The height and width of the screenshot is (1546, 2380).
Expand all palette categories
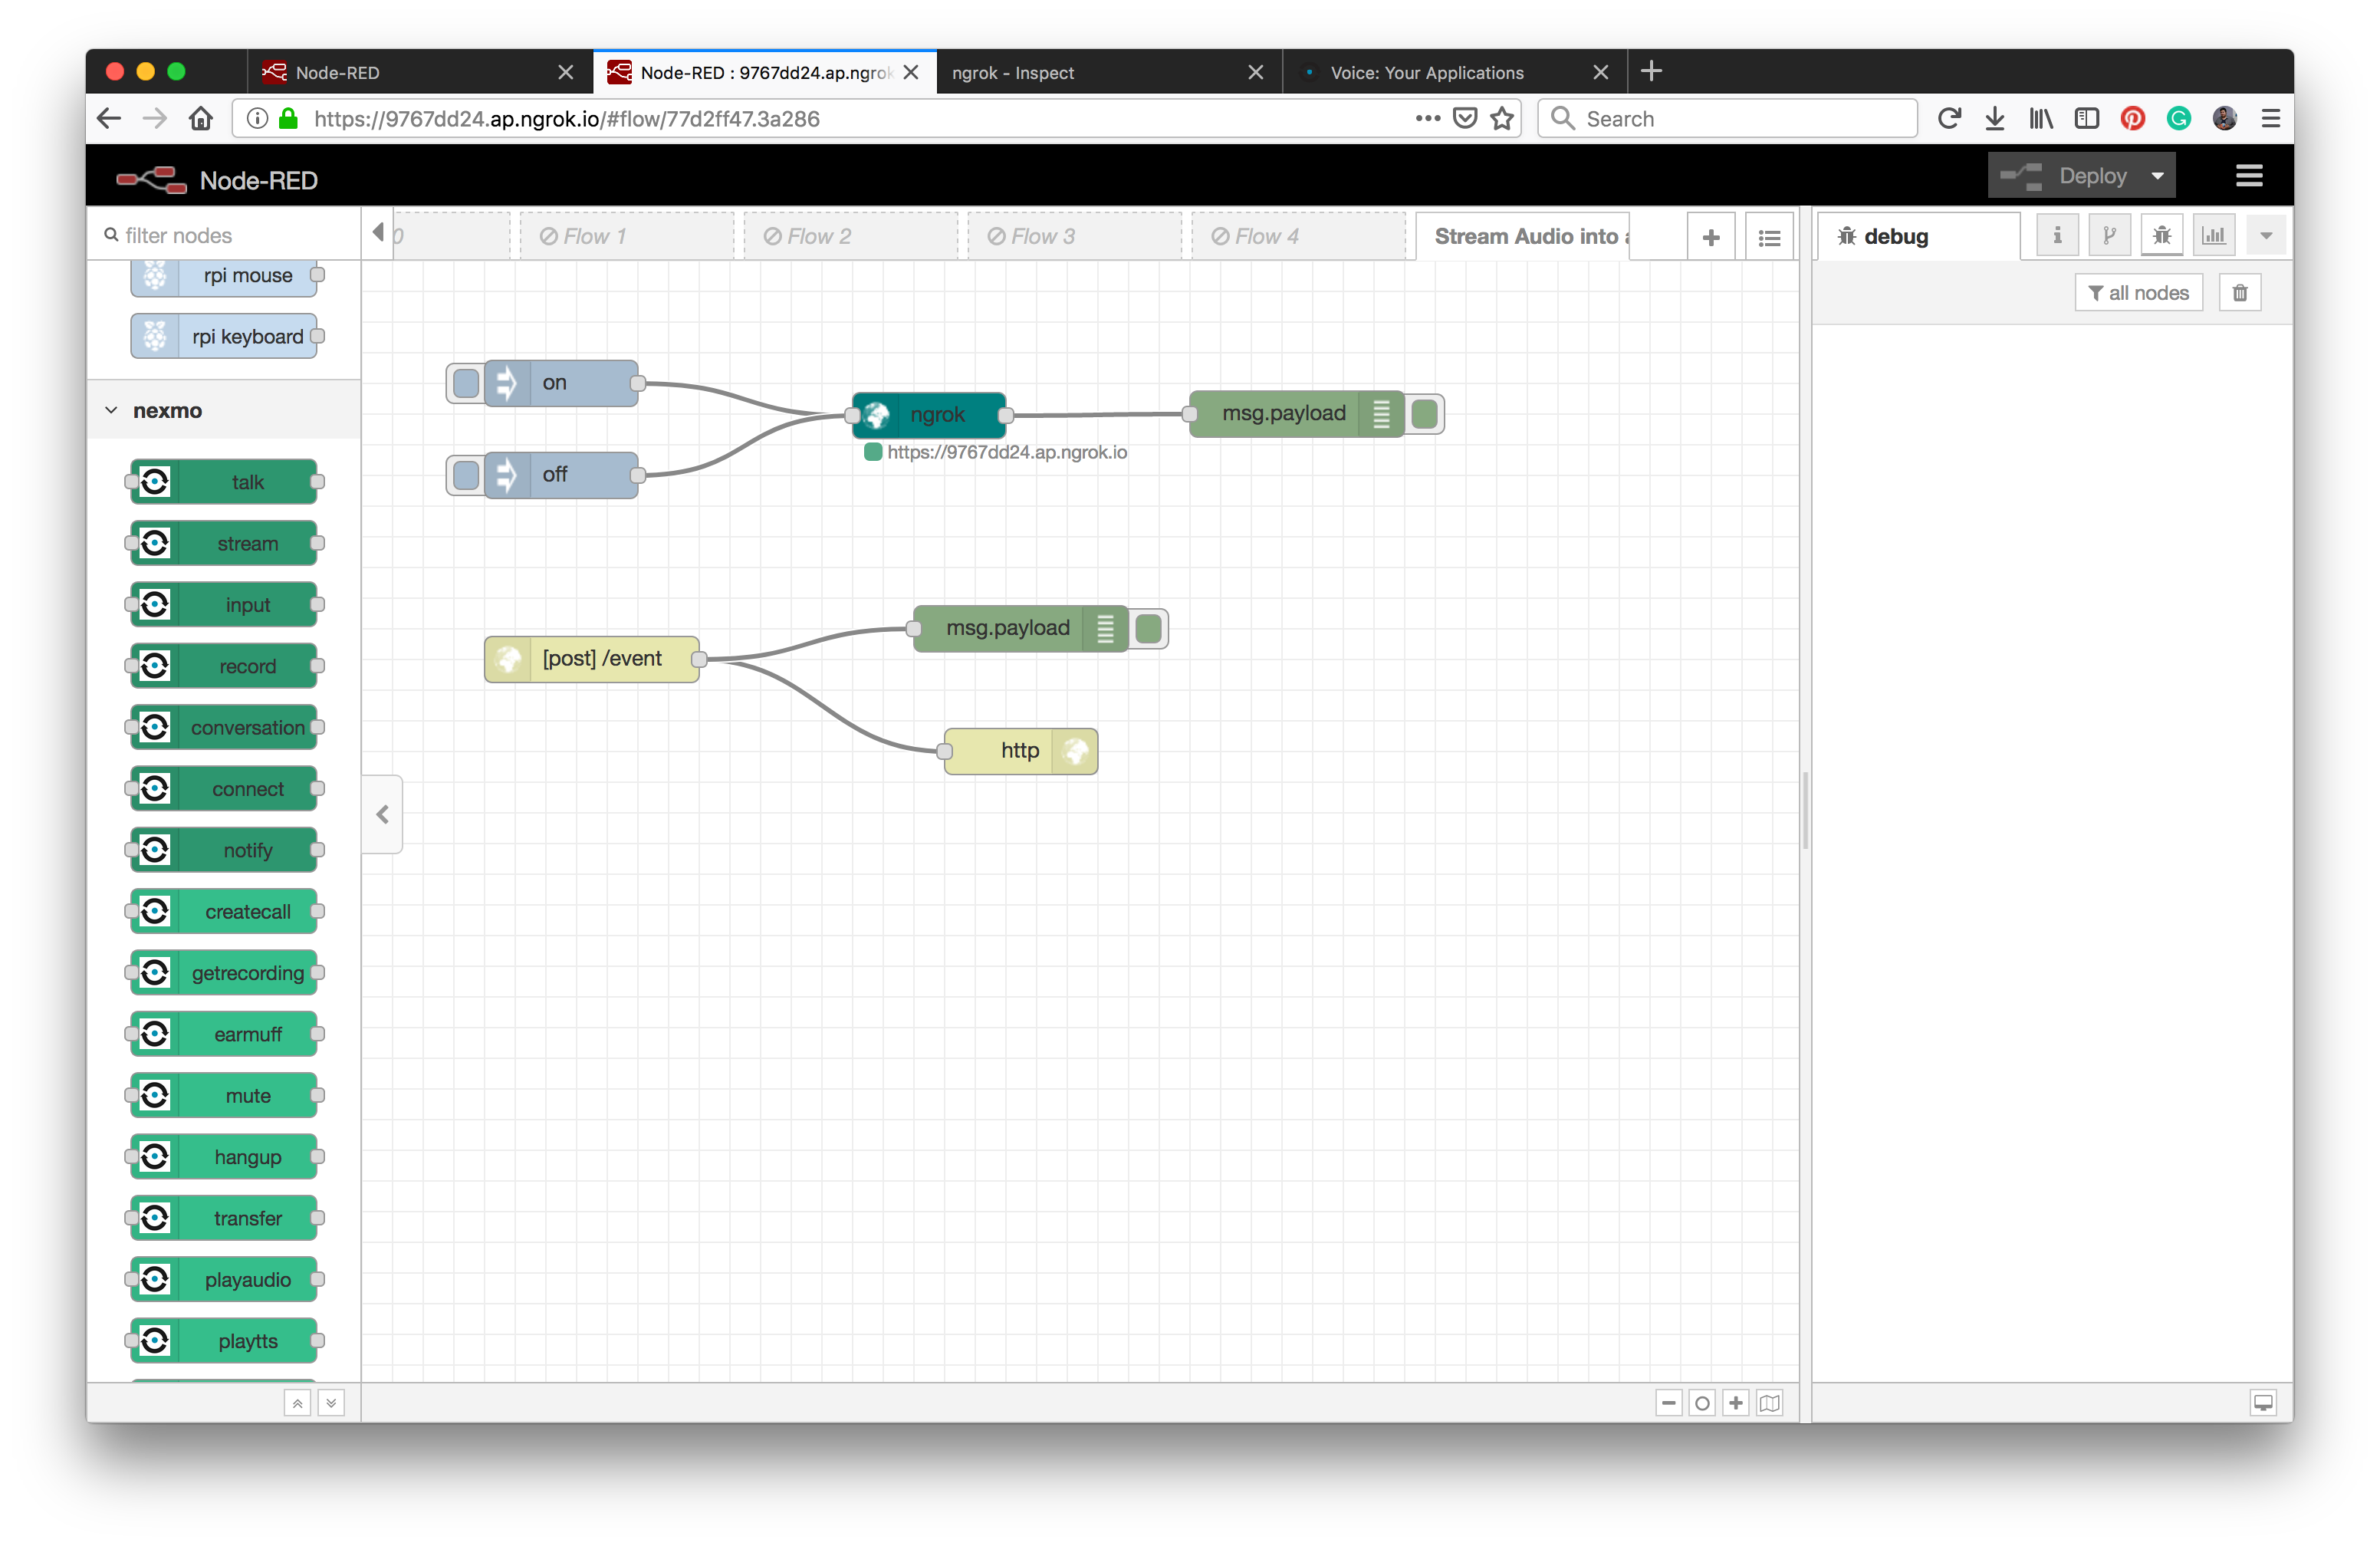click(331, 1403)
